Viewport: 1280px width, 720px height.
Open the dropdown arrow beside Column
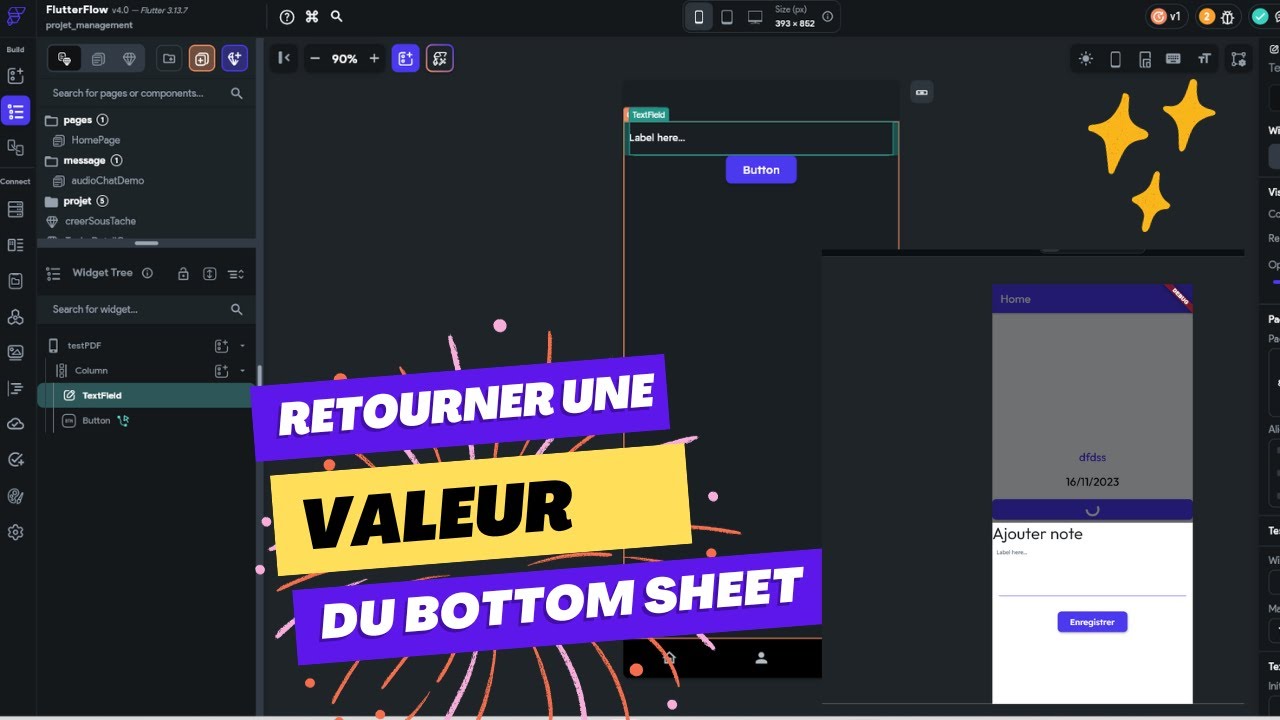[x=242, y=371]
